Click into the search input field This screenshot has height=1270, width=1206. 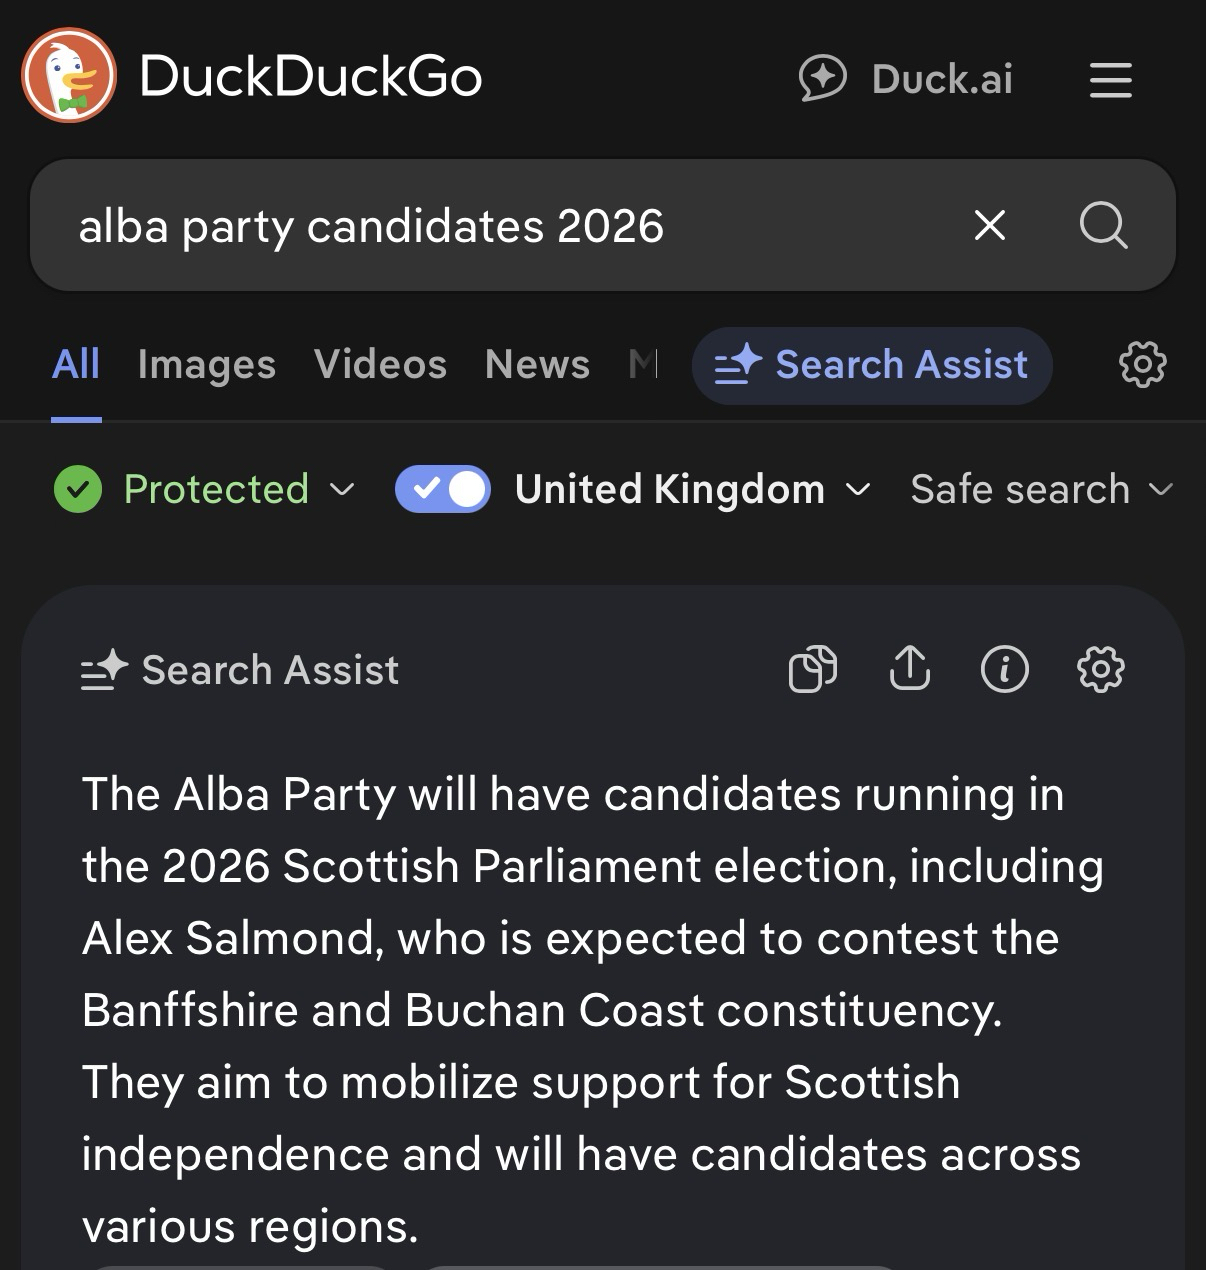point(500,226)
